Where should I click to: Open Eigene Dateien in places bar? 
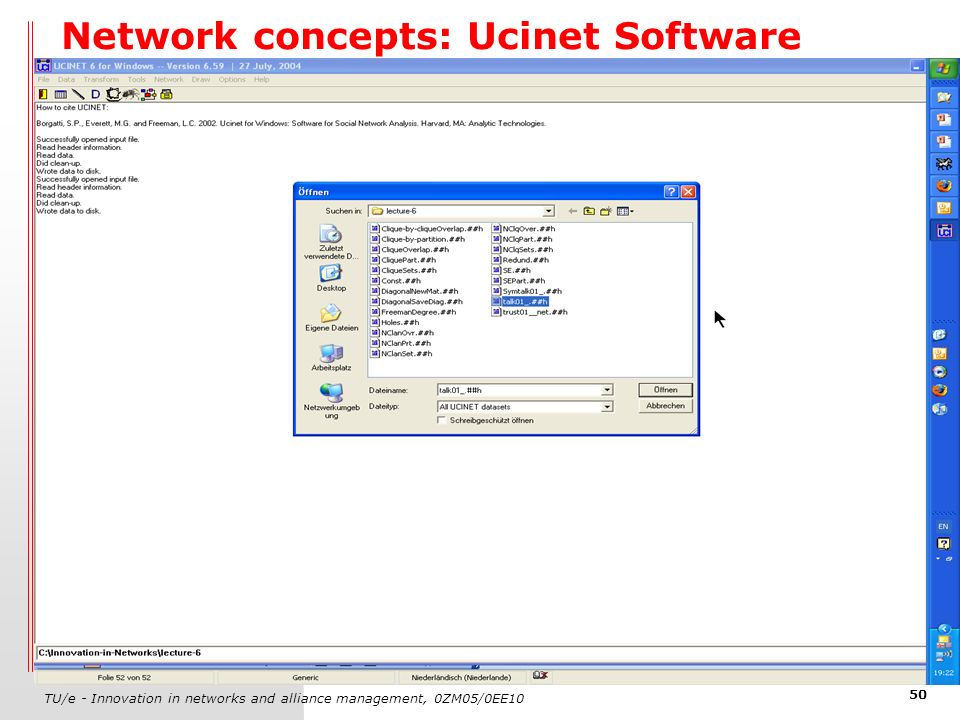point(331,318)
